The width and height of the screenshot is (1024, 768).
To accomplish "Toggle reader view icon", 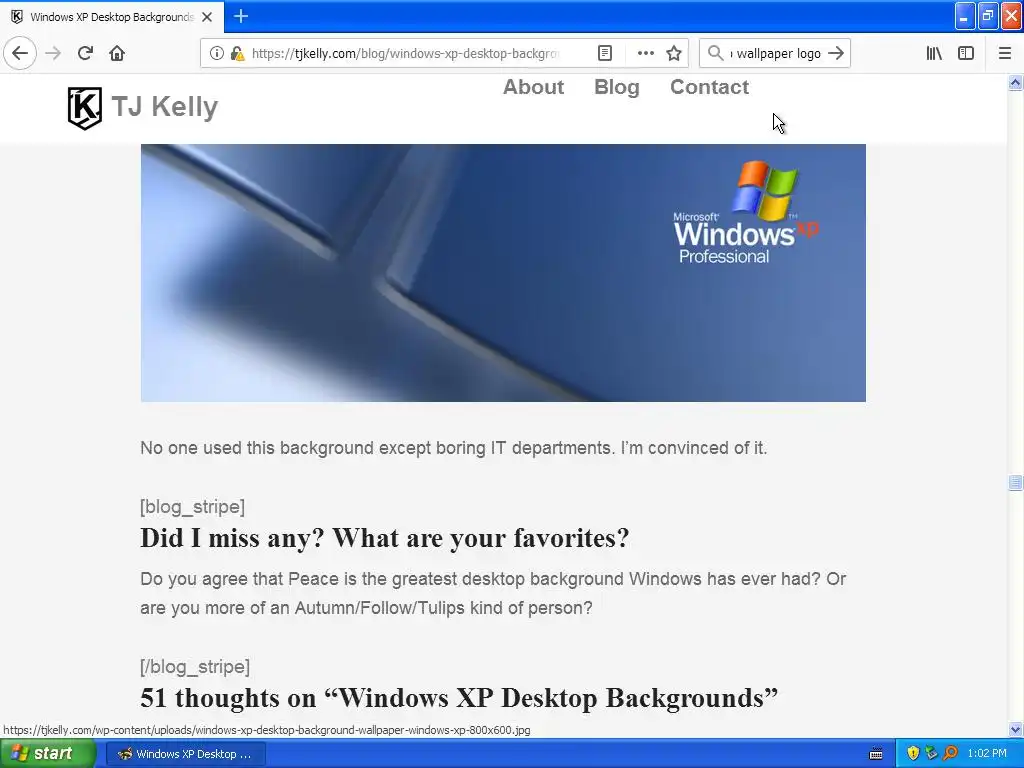I will pos(605,54).
